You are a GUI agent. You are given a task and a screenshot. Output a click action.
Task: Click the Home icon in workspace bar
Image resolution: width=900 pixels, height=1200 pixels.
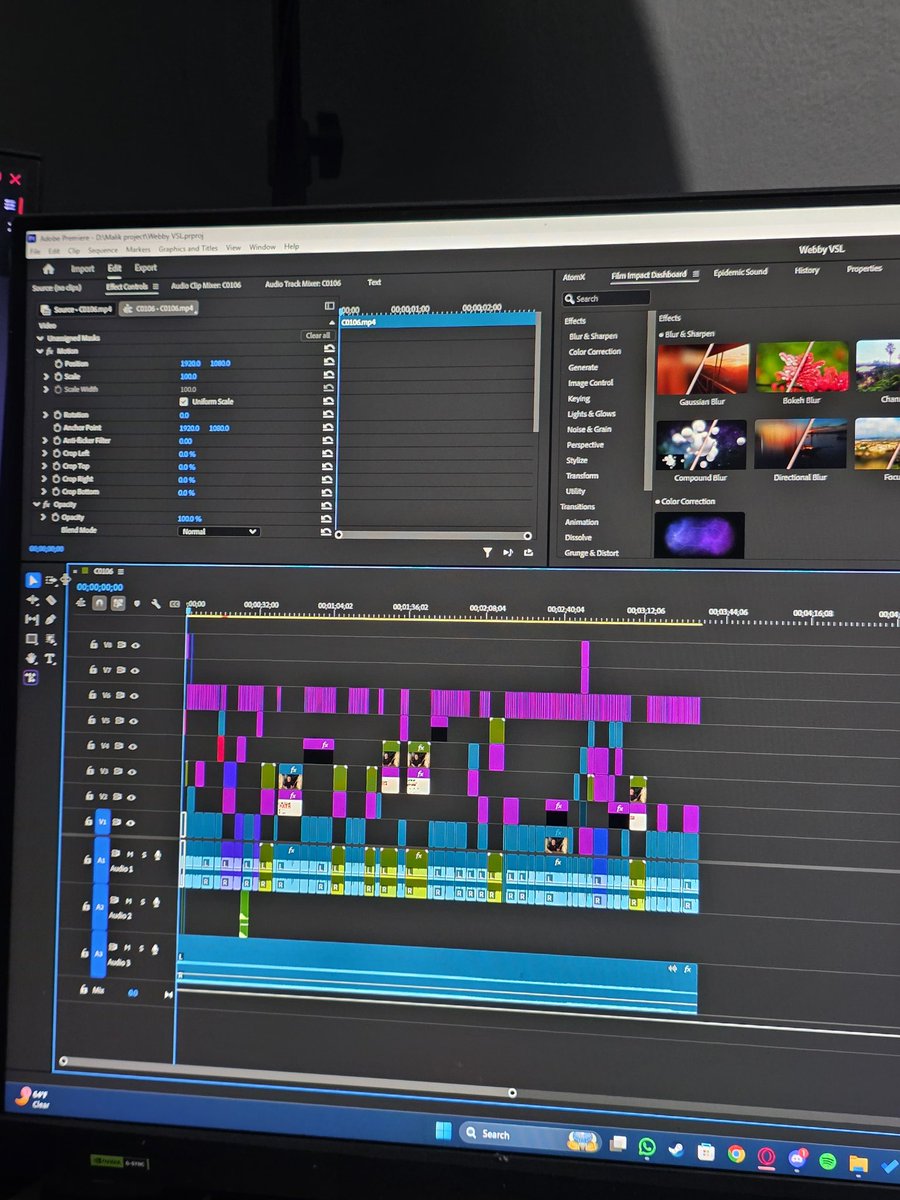tap(47, 268)
